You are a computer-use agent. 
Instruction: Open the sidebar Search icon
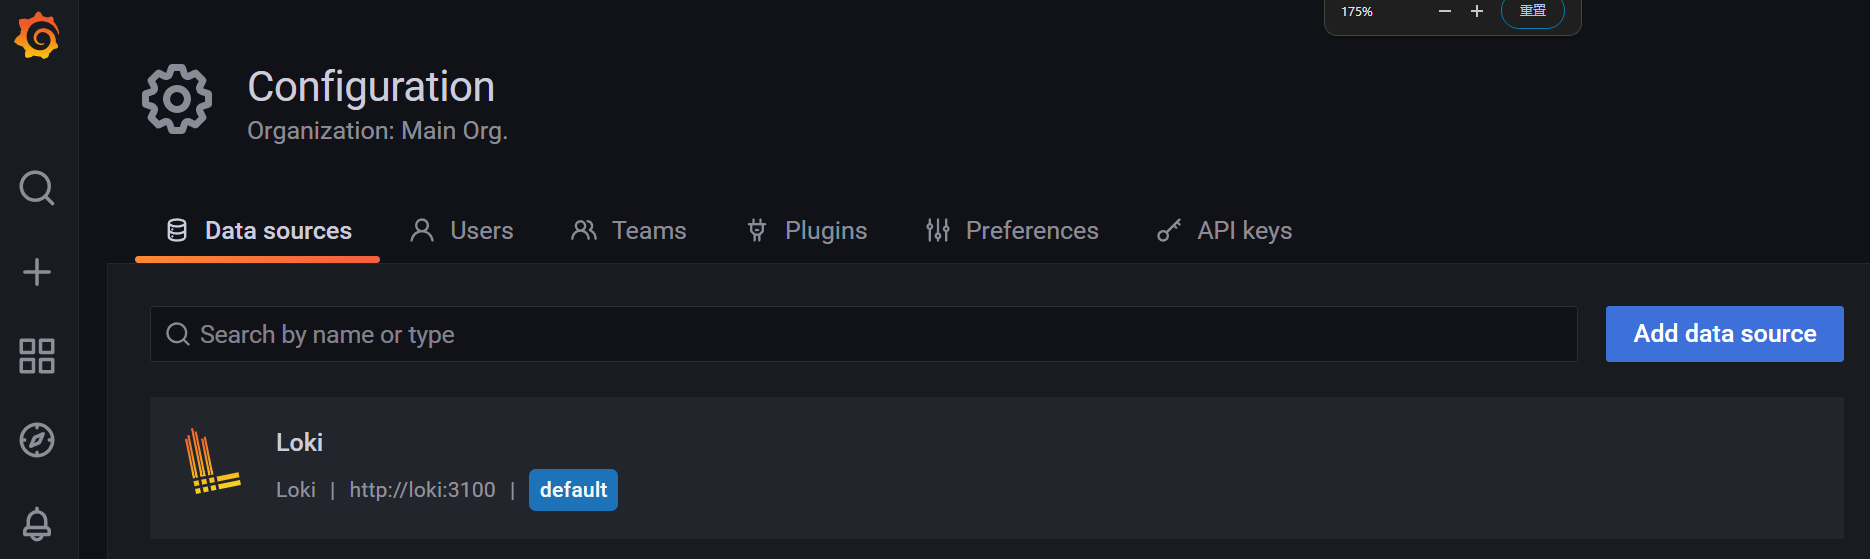pyautogui.click(x=37, y=188)
